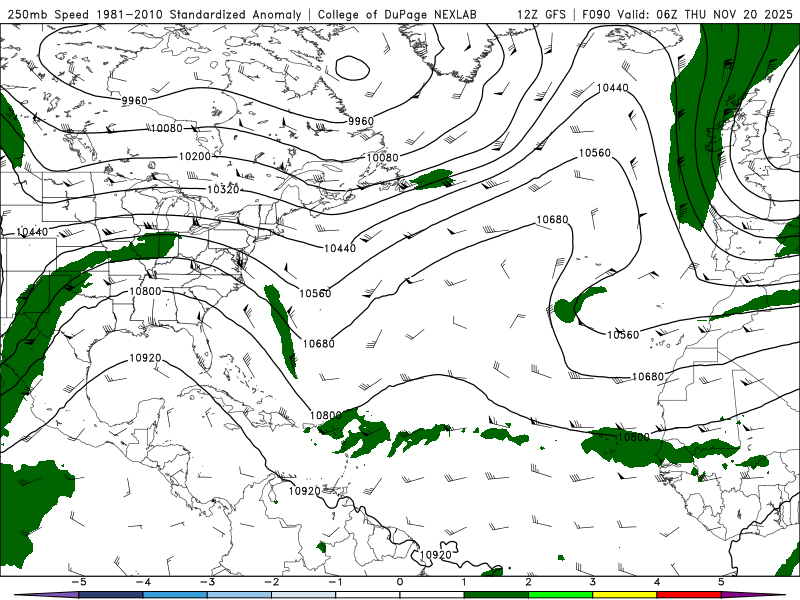Screen dimensions: 800x600
Task: Click the "0" tick label on the color scale
Action: (400, 582)
